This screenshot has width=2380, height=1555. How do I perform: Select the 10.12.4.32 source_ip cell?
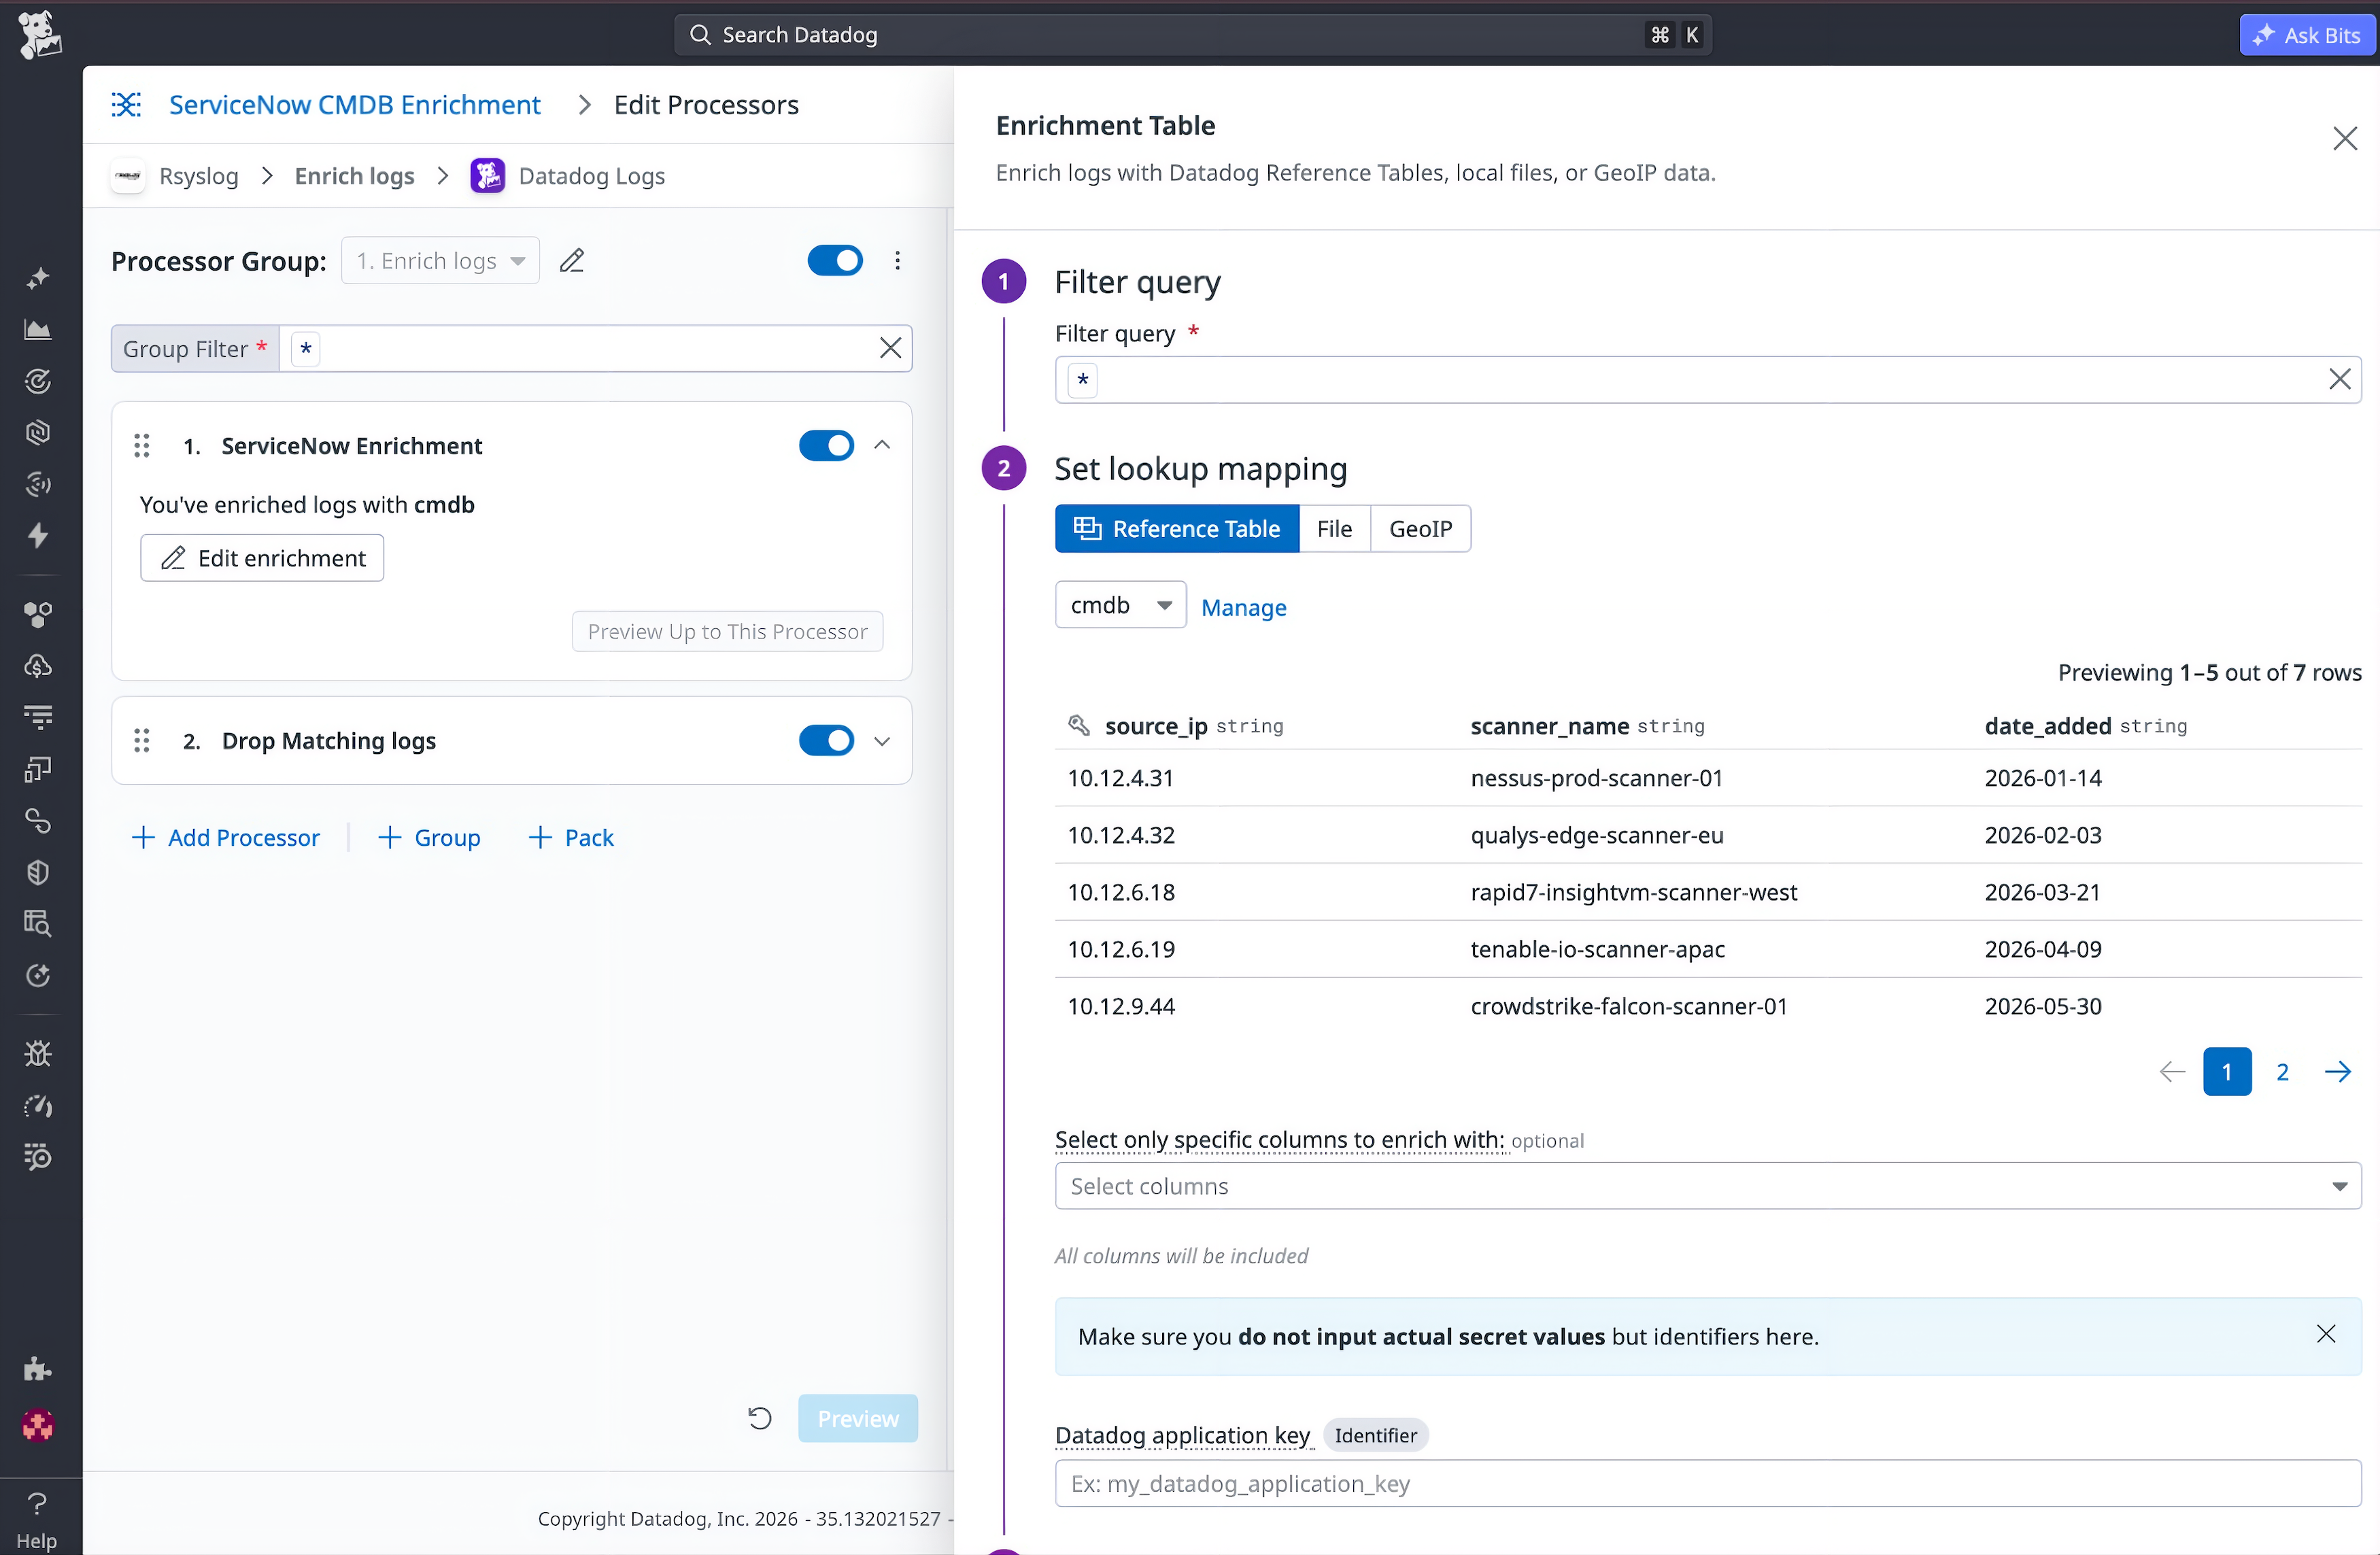tap(1121, 835)
